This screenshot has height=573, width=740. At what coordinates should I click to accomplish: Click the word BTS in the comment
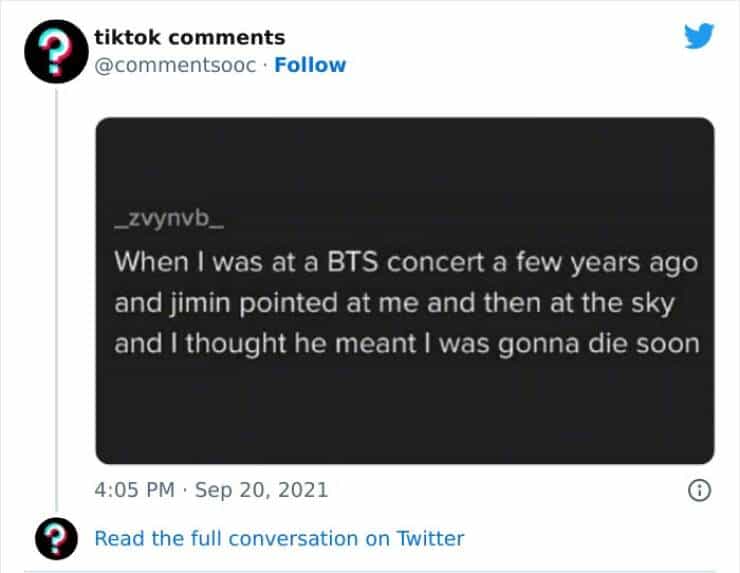click(354, 263)
